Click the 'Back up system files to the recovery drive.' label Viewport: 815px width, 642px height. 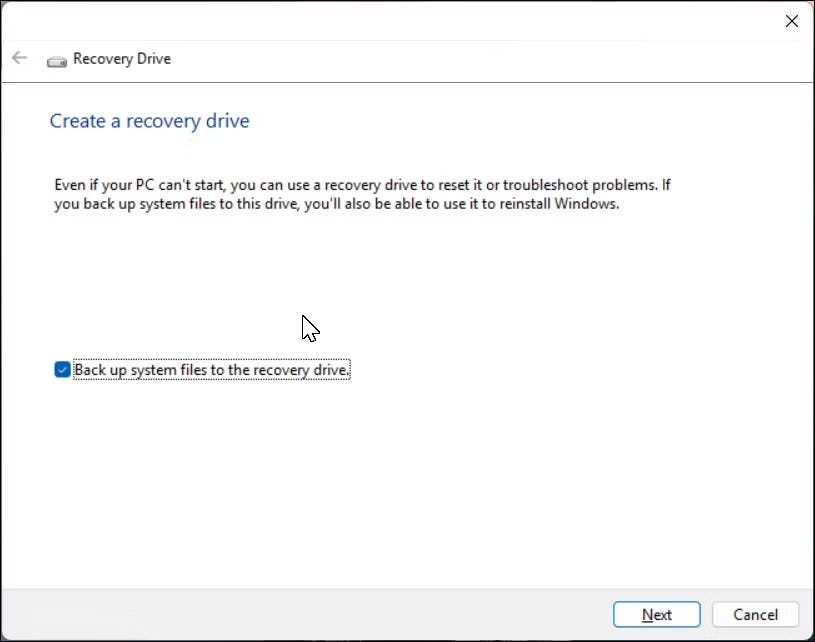pyautogui.click(x=212, y=370)
